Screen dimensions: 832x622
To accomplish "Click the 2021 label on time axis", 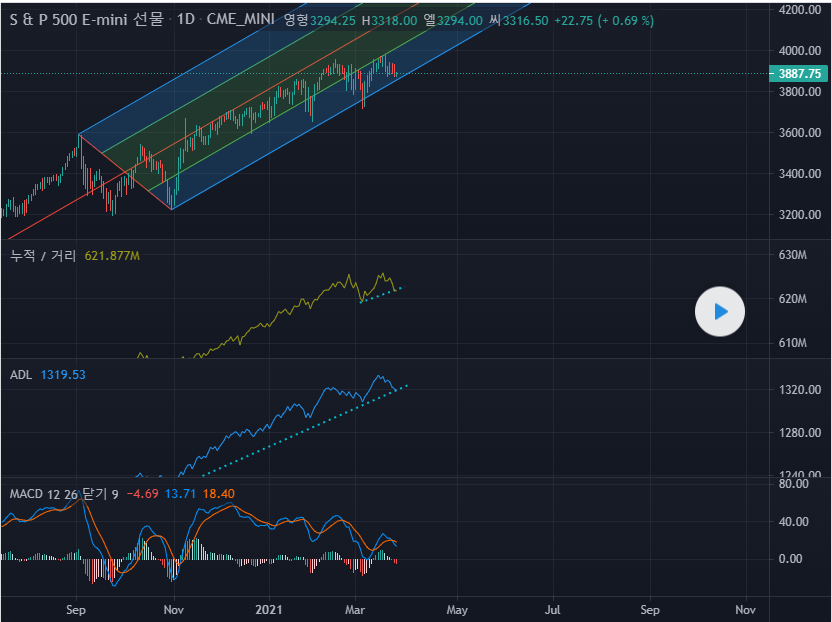I will 269,608.
